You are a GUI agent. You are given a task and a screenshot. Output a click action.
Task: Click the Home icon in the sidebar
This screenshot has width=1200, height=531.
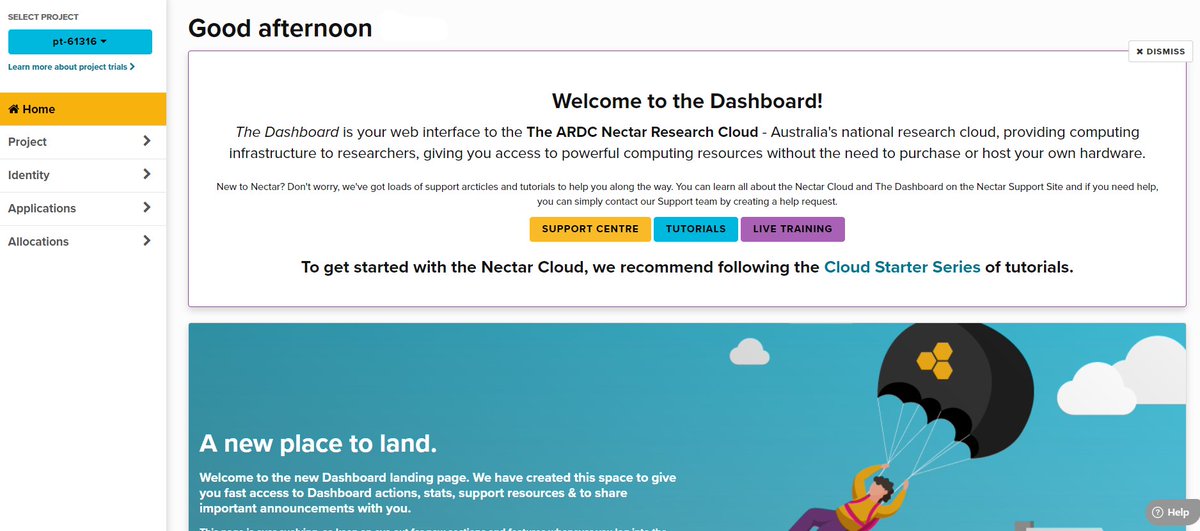13,109
